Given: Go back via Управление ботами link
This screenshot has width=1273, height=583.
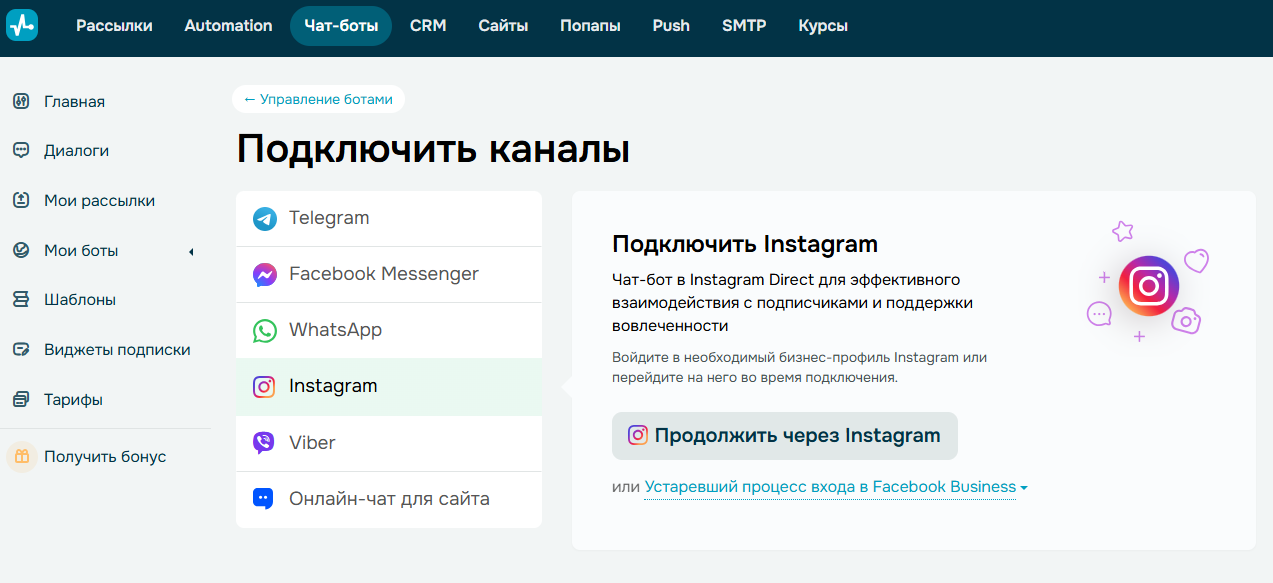Looking at the screenshot, I should click(318, 99).
